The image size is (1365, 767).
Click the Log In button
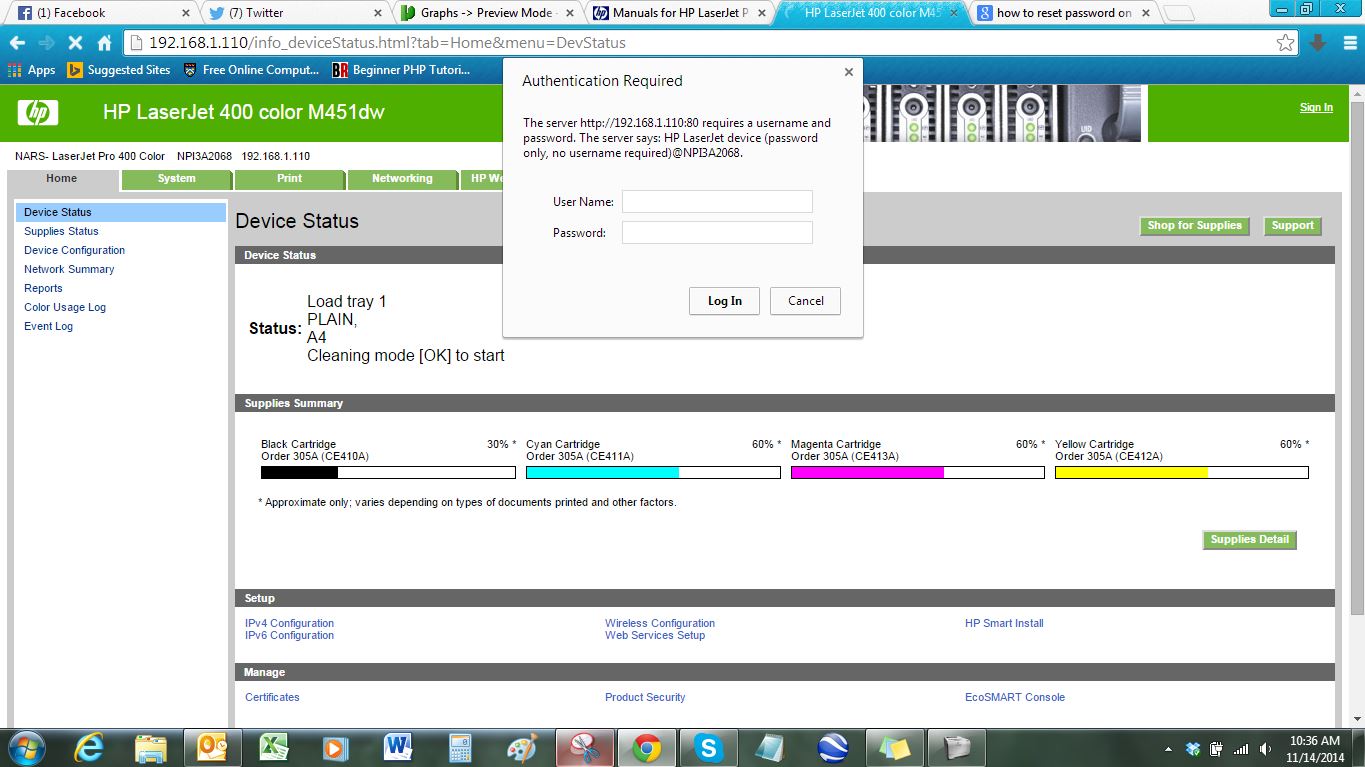[x=725, y=301]
